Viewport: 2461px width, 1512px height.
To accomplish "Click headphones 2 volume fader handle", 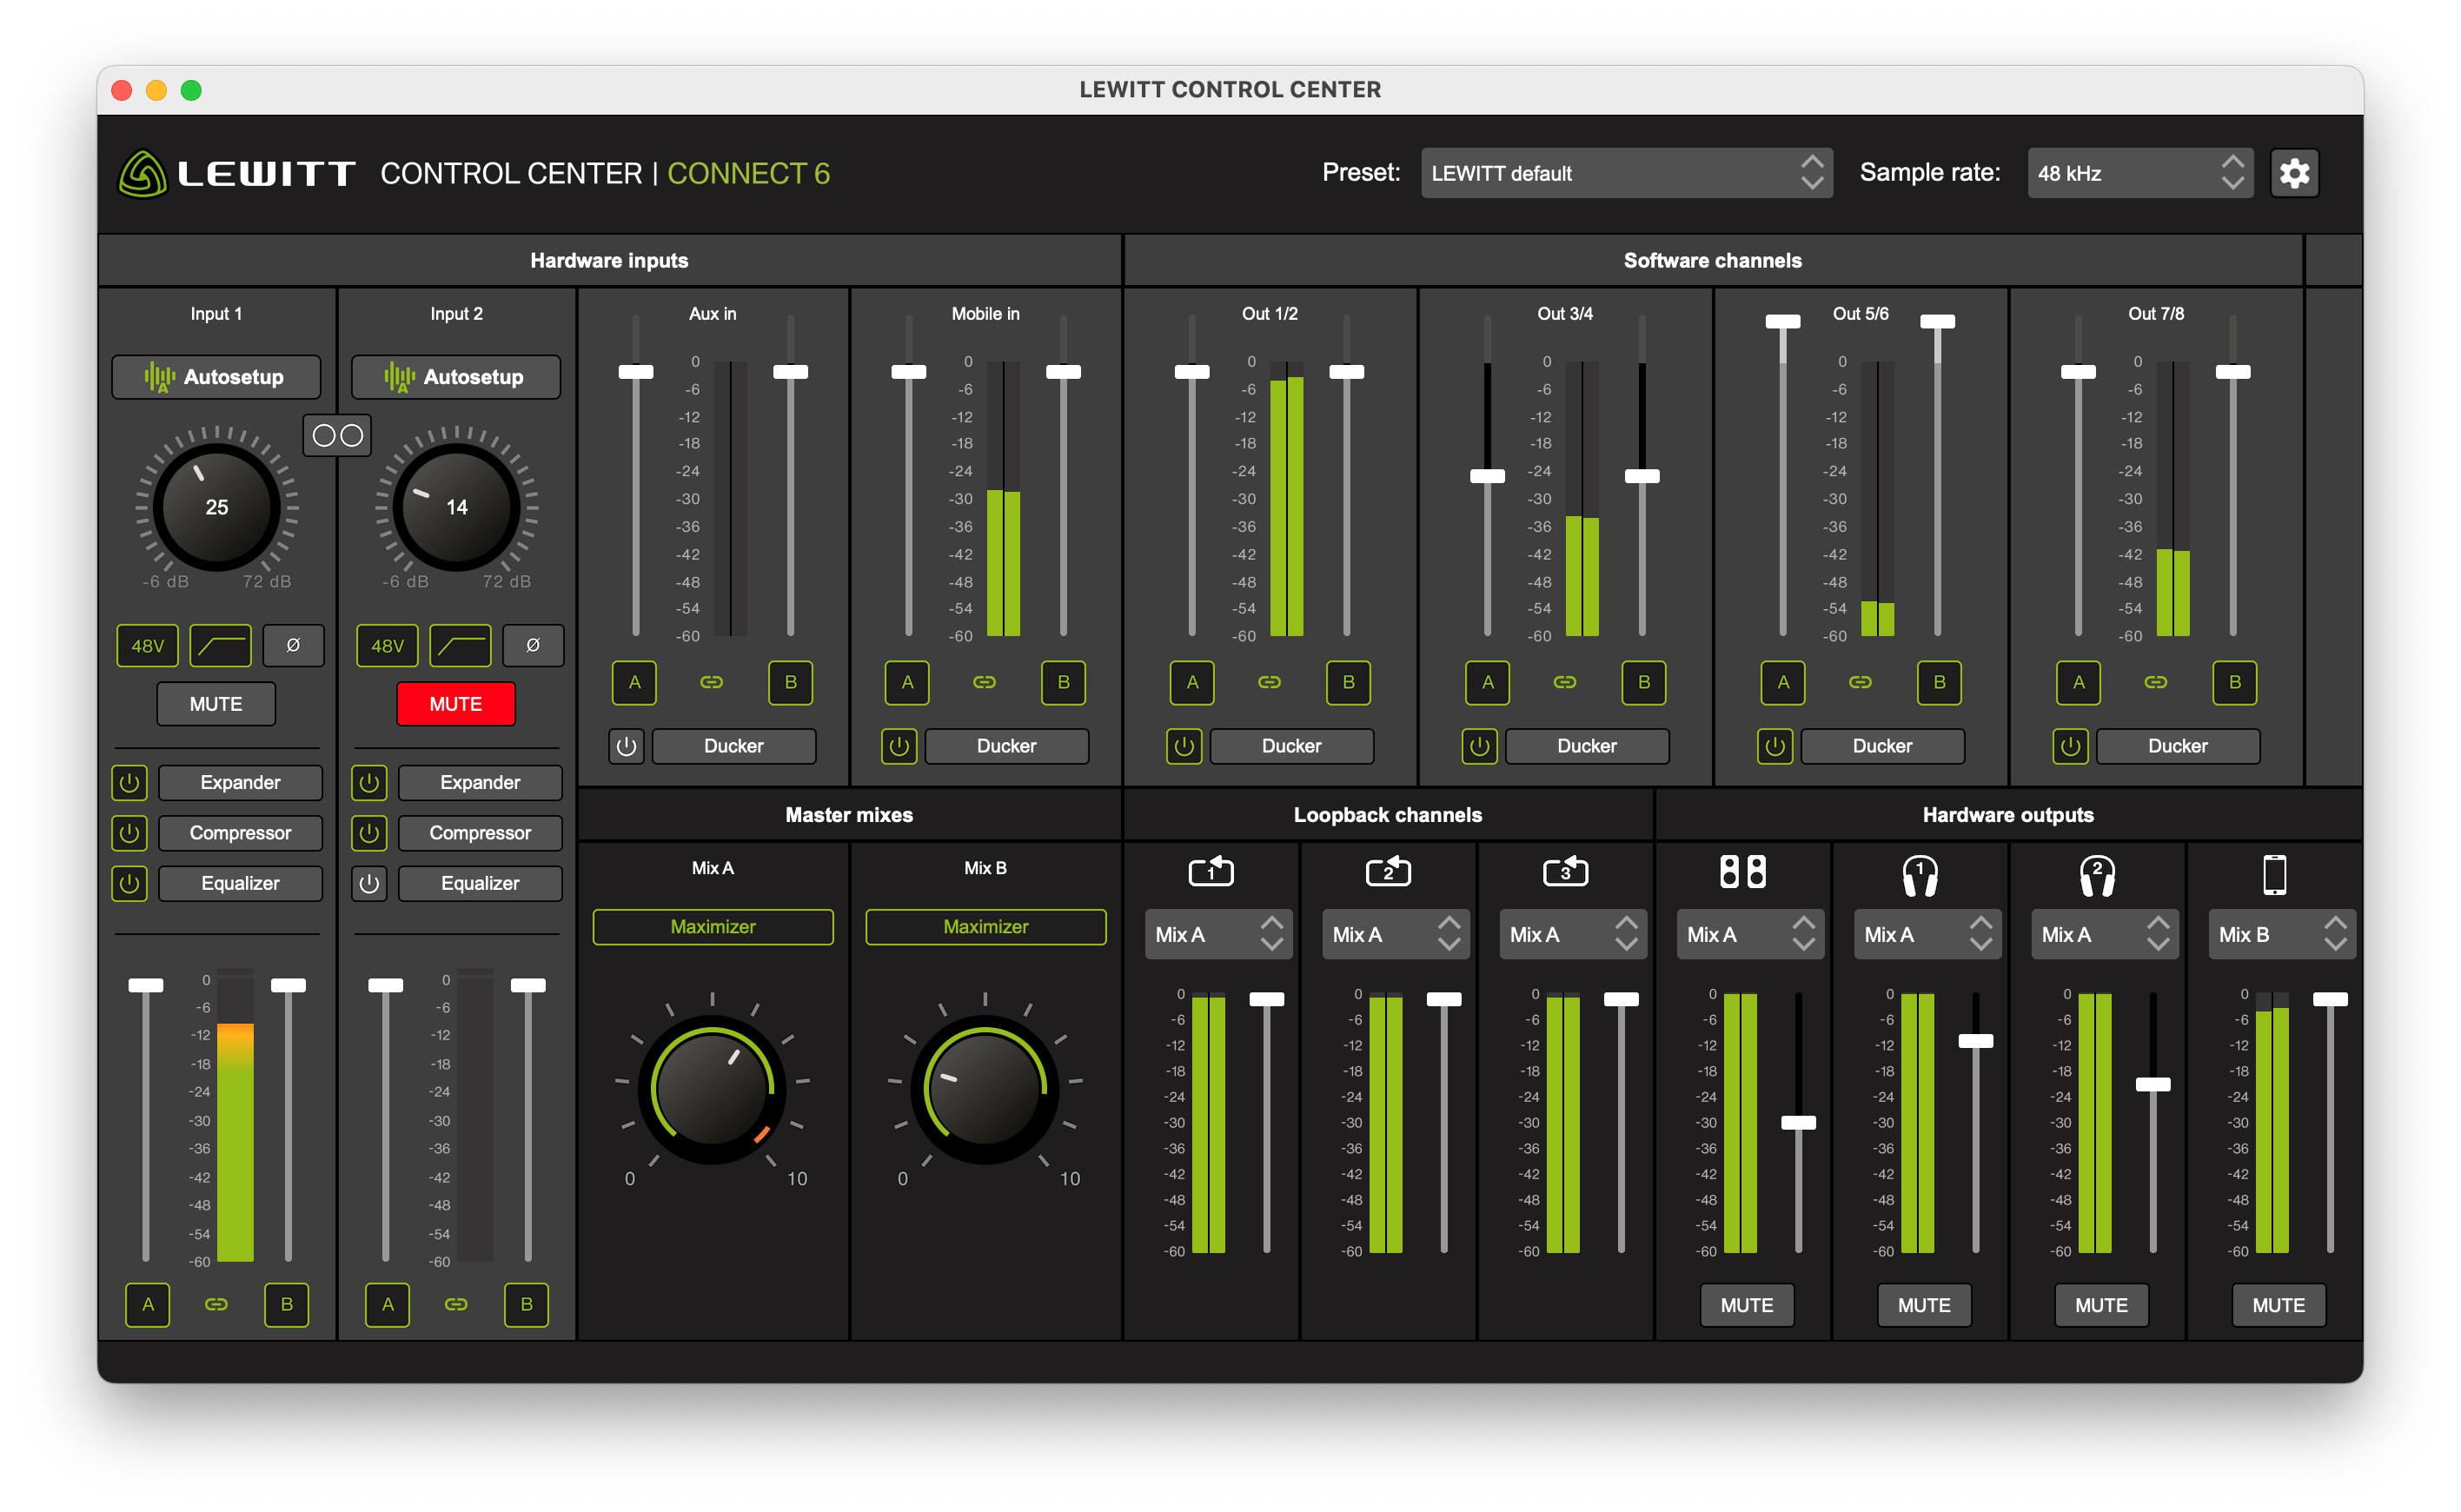I will [2152, 1084].
